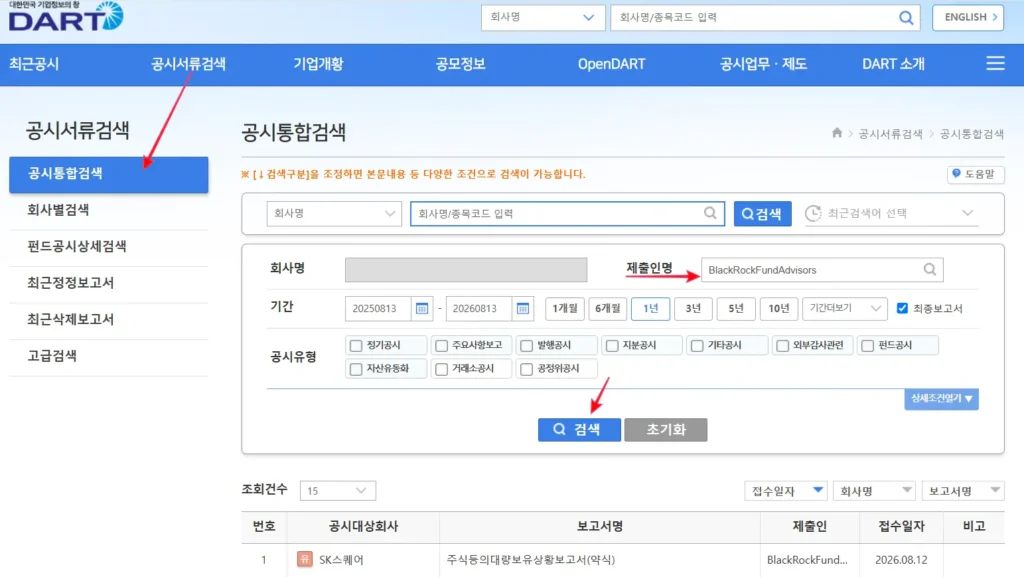This screenshot has width=1024, height=577.
Task: Click magnifier icon in 제출인명 field
Action: pyautogui.click(x=929, y=270)
